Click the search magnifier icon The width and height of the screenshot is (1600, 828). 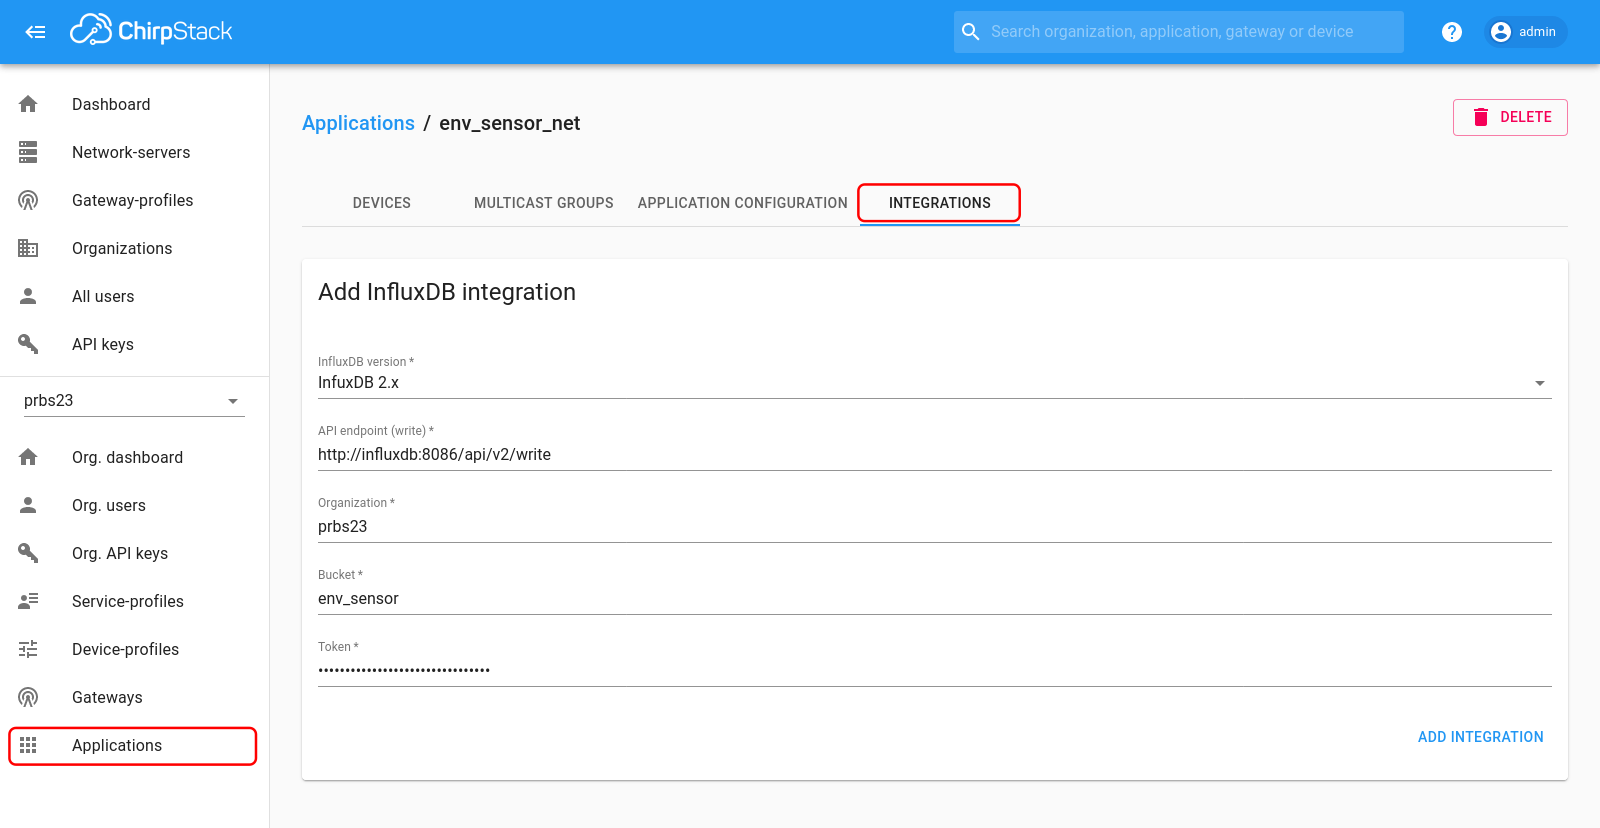coord(970,32)
